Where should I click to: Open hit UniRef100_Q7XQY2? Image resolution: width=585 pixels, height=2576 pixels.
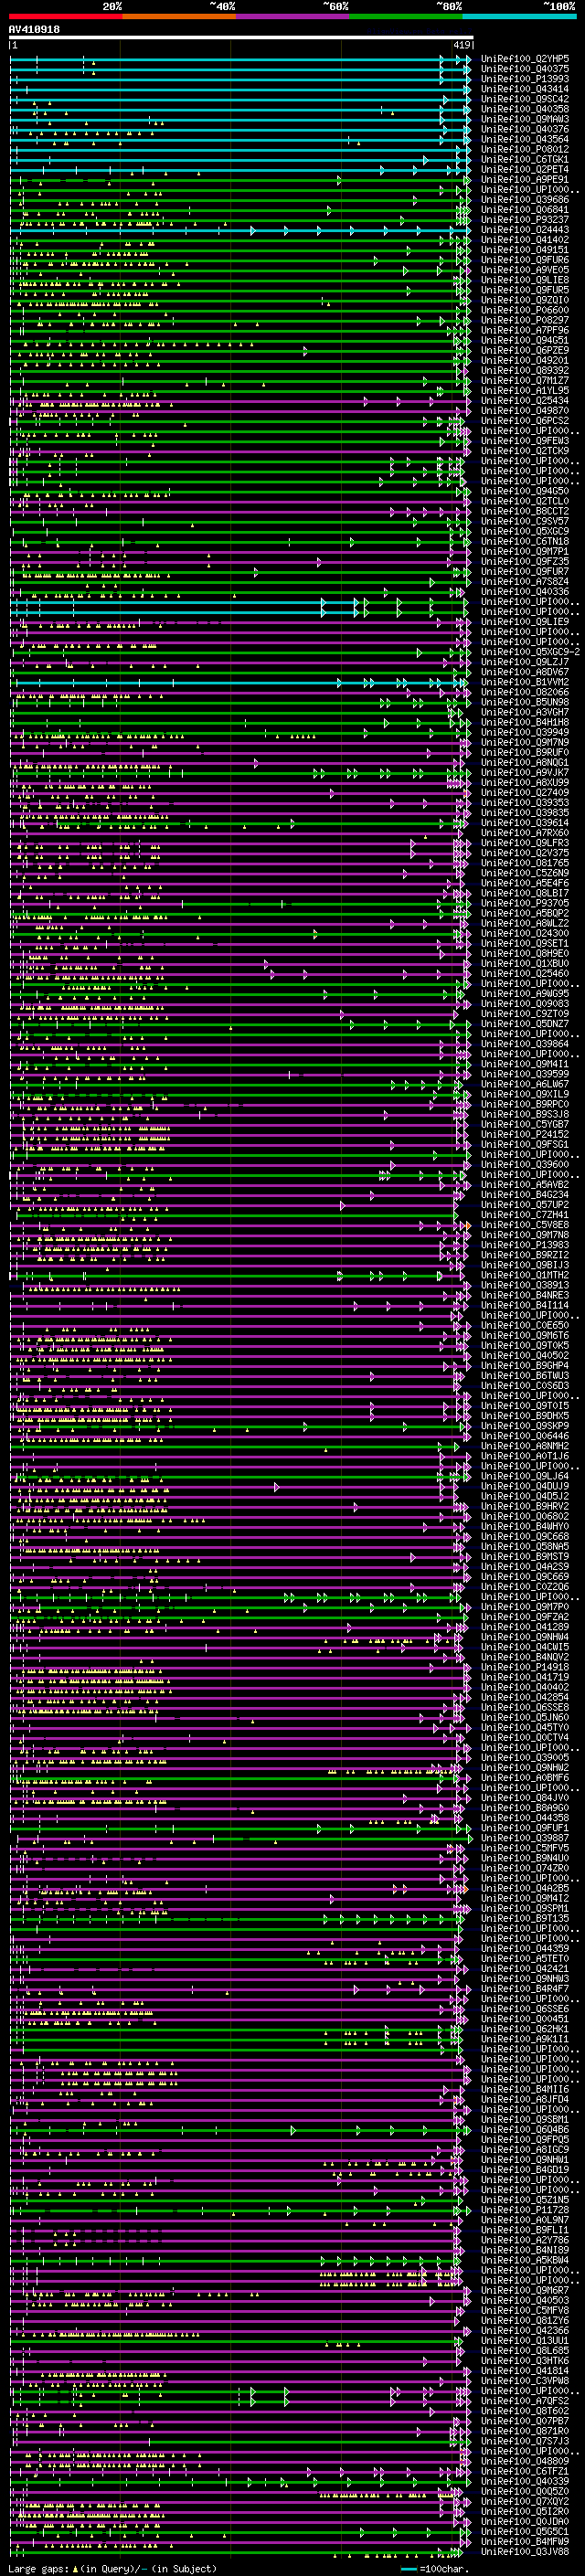pyautogui.click(x=525, y=2501)
